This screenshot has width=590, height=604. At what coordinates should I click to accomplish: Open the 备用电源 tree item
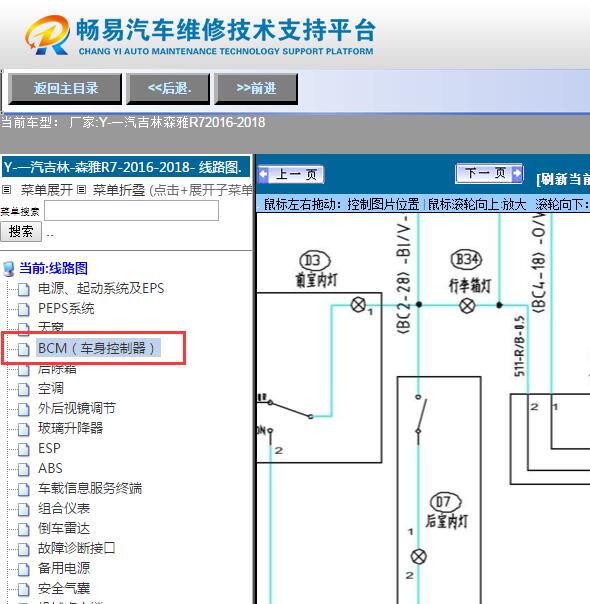pos(64,568)
